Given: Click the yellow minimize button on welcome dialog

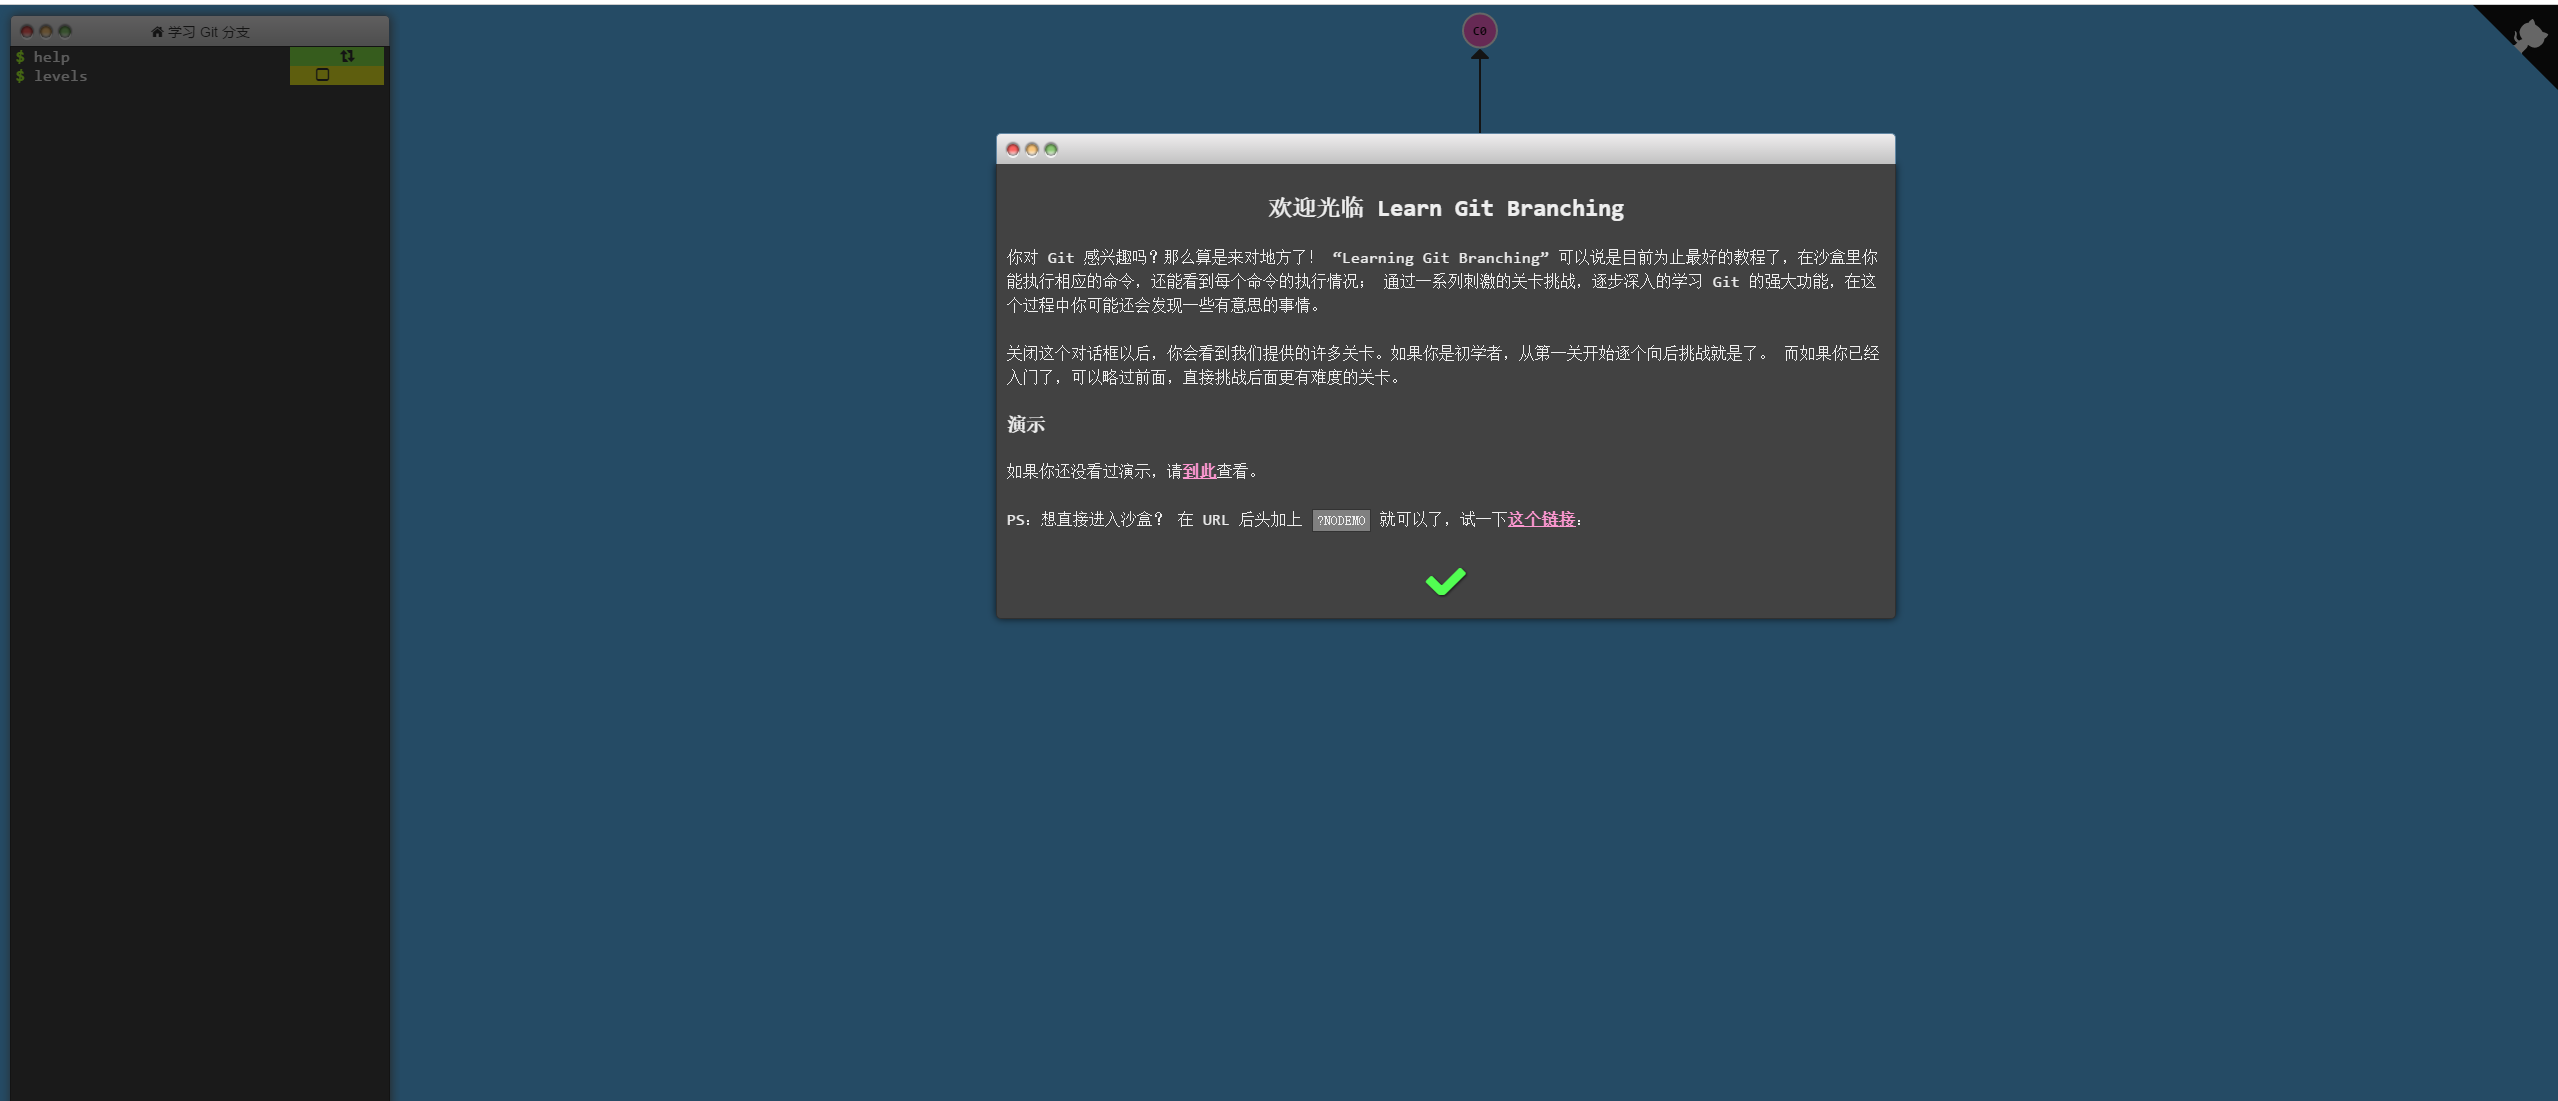Looking at the screenshot, I should coord(1032,150).
